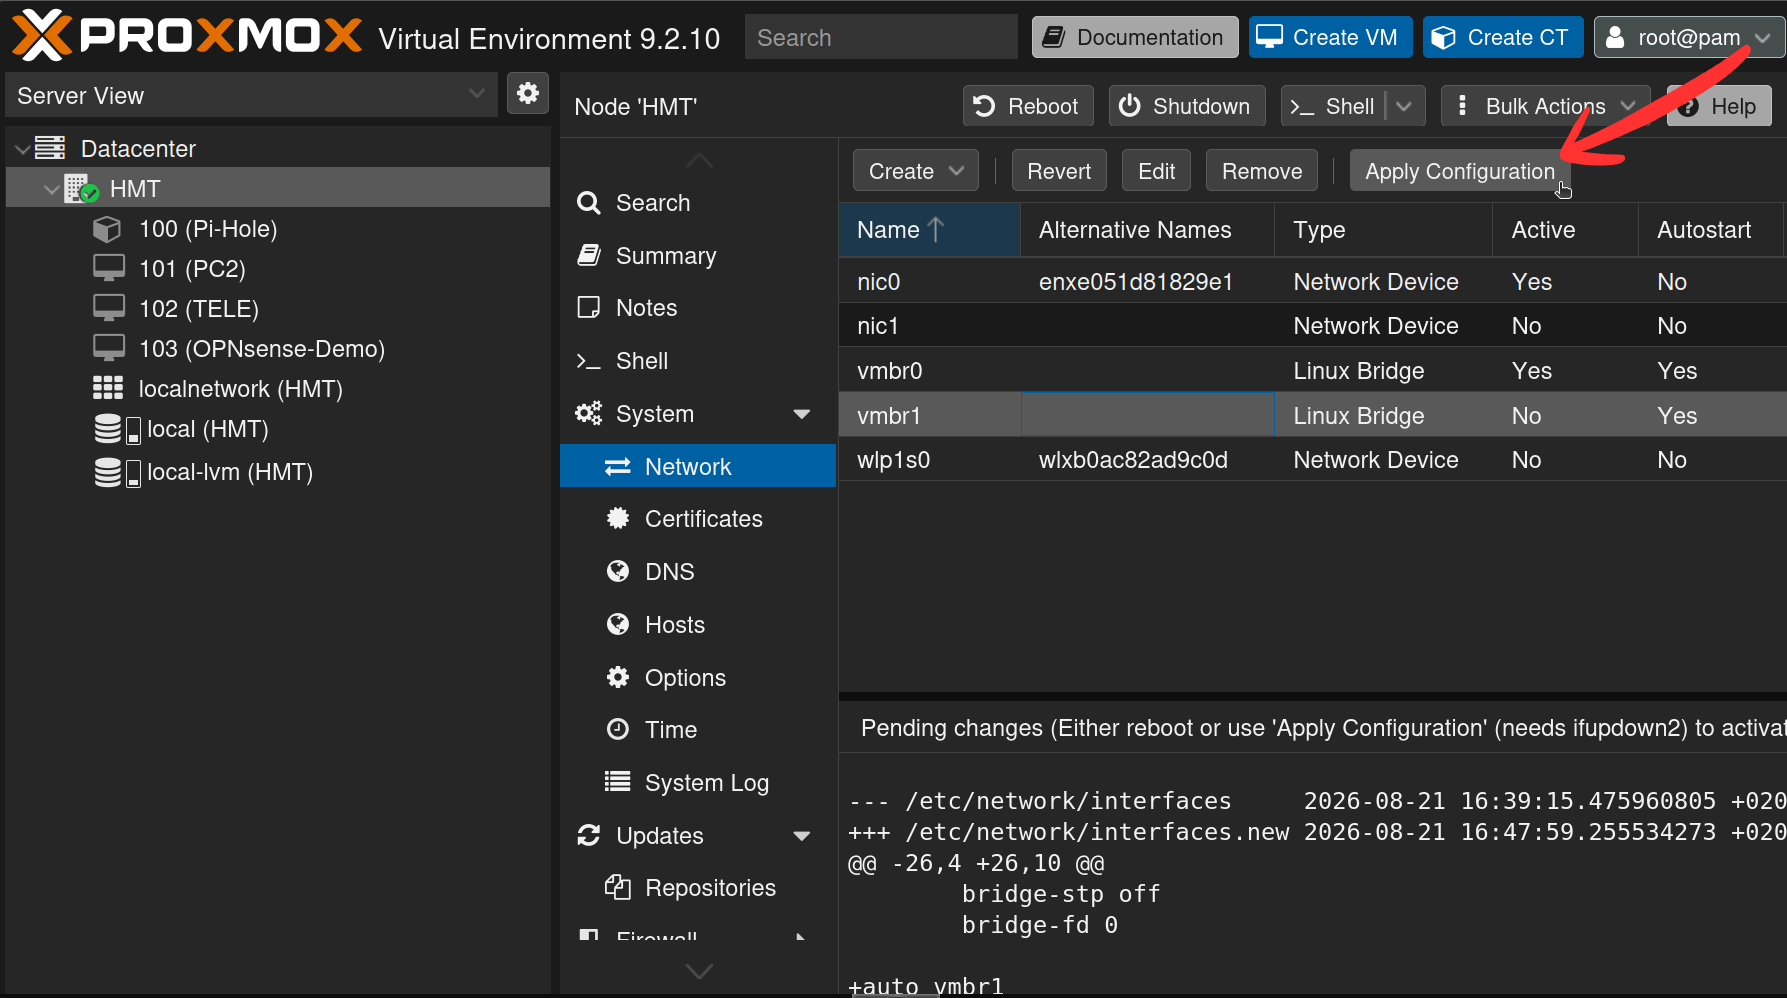This screenshot has height=998, width=1787.
Task: Click the Revert button
Action: [1059, 171]
